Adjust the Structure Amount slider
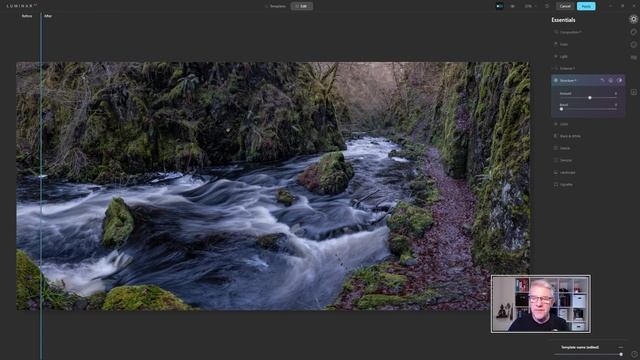This screenshot has width=640, height=360. pos(589,98)
